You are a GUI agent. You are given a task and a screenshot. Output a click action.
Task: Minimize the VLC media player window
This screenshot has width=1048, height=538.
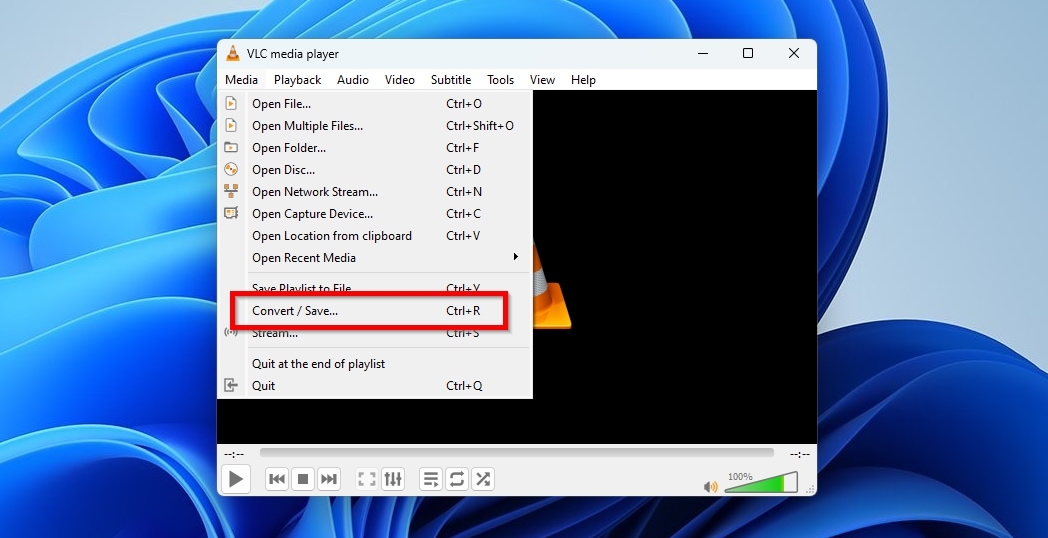pos(703,53)
